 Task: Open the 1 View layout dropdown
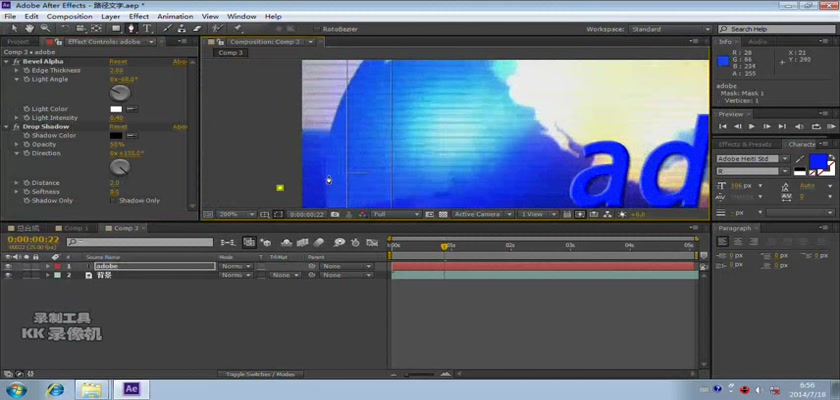click(538, 214)
